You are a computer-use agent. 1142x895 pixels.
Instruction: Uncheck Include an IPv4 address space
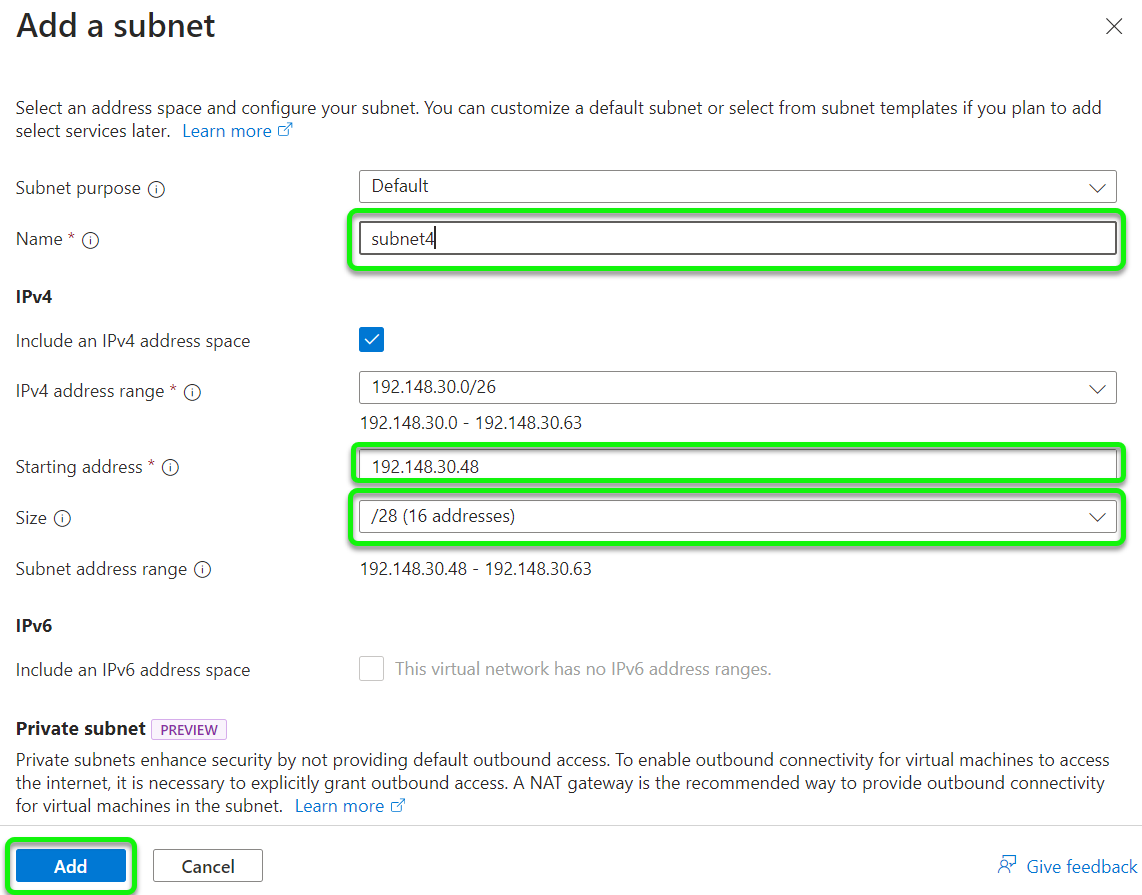[x=371, y=339]
